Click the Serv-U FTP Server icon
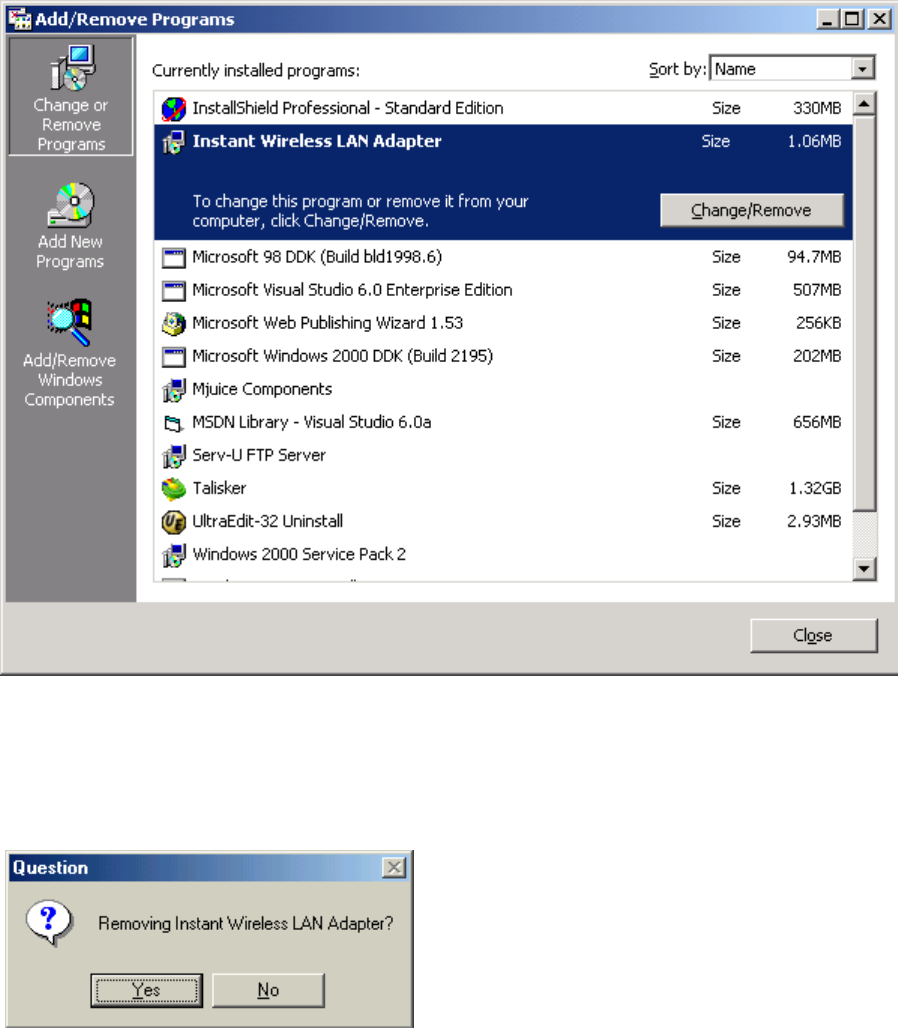This screenshot has width=898, height=1028. [x=174, y=456]
